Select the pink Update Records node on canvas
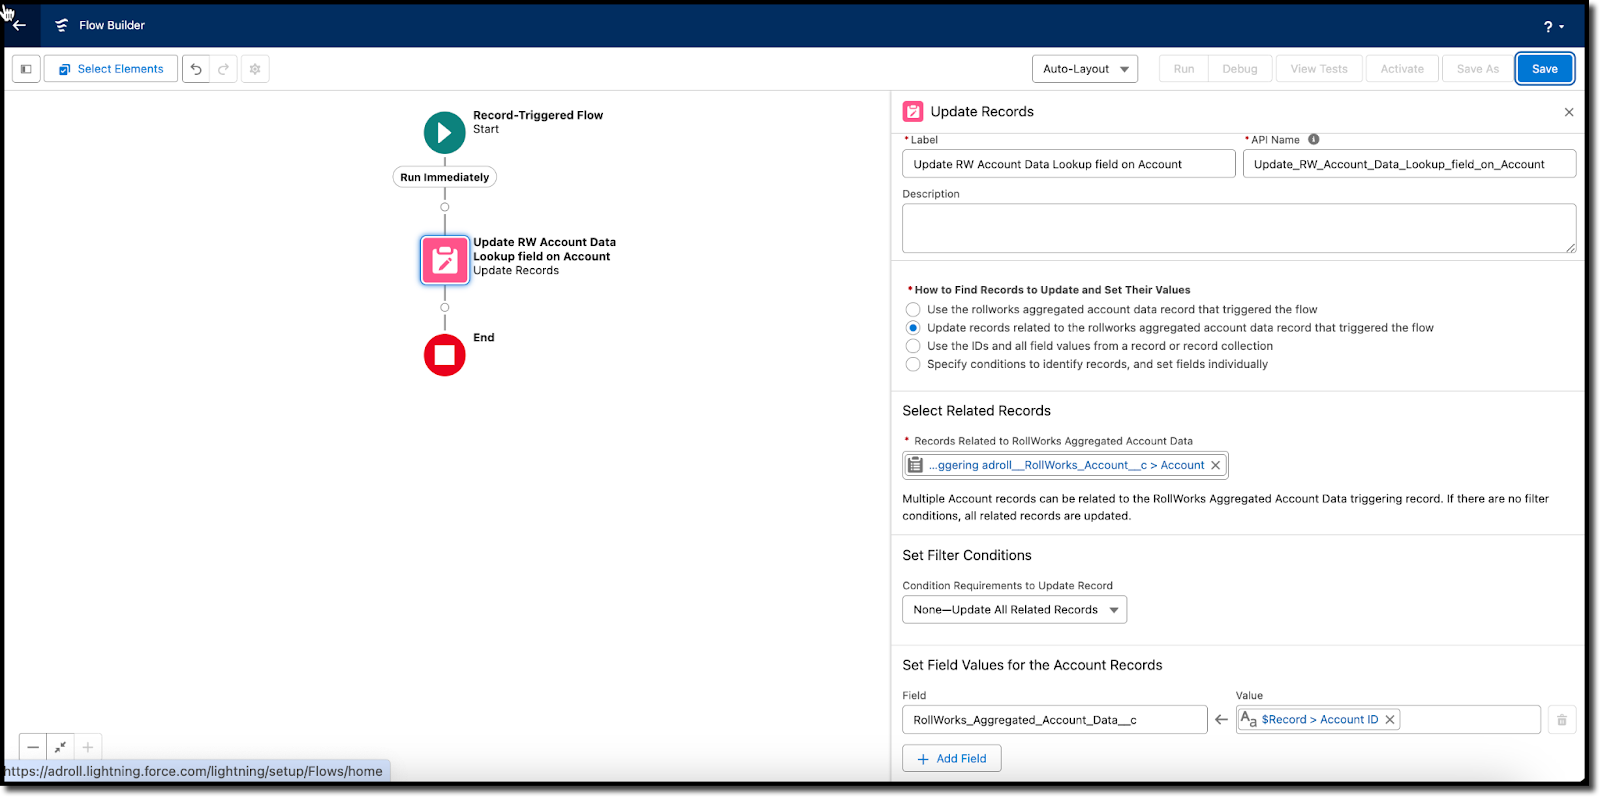 click(444, 260)
